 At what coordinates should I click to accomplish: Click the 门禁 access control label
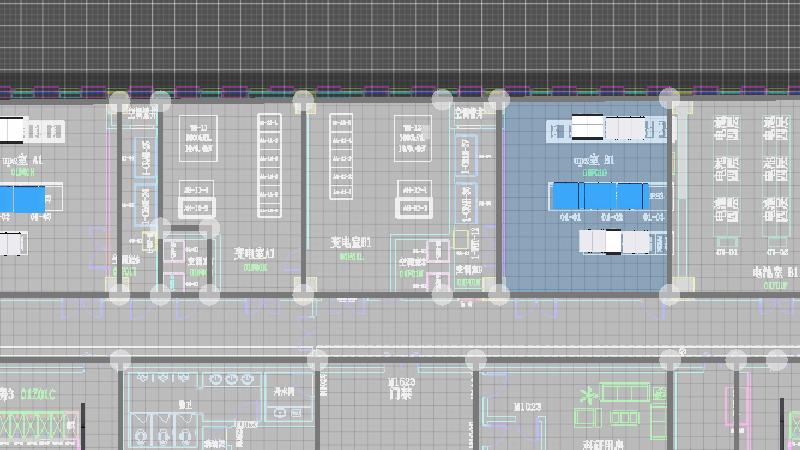[x=401, y=393]
